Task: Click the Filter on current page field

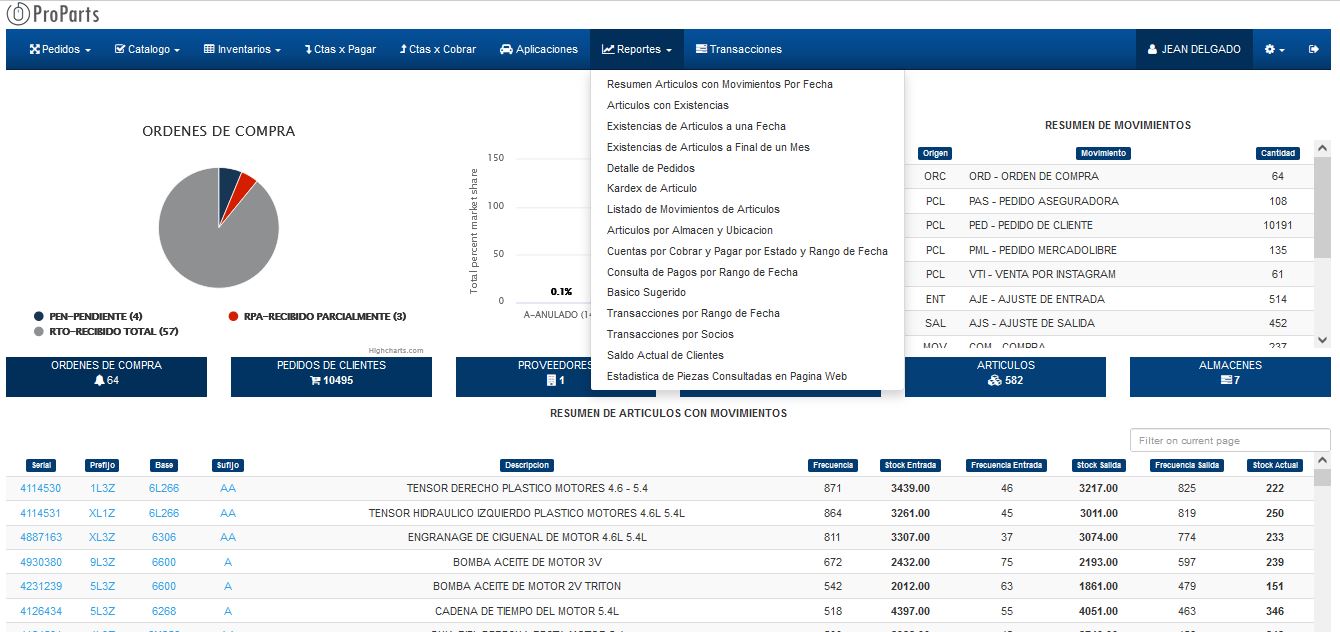Action: [x=1229, y=440]
